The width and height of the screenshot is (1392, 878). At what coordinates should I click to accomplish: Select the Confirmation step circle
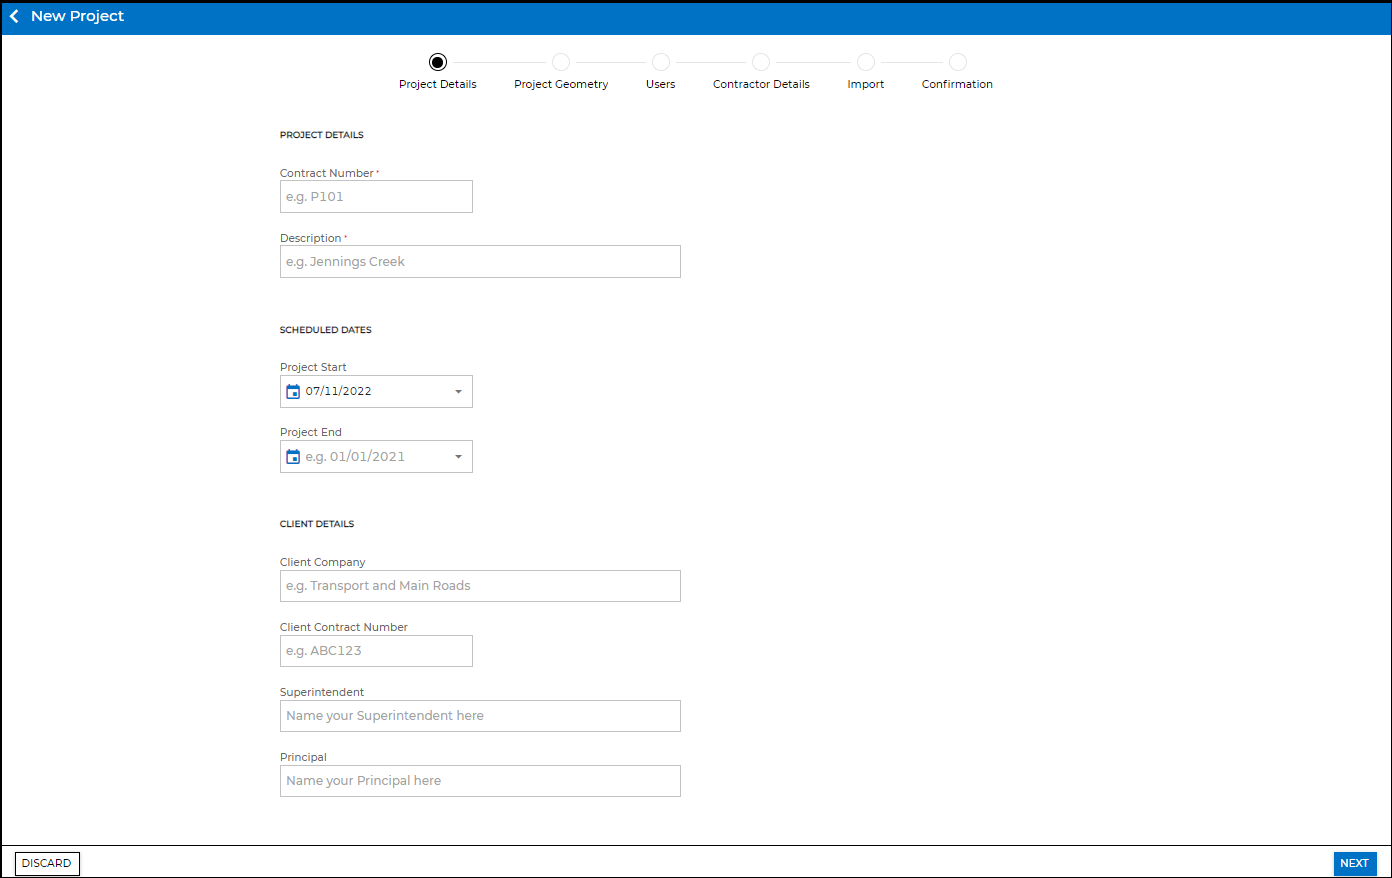point(958,62)
